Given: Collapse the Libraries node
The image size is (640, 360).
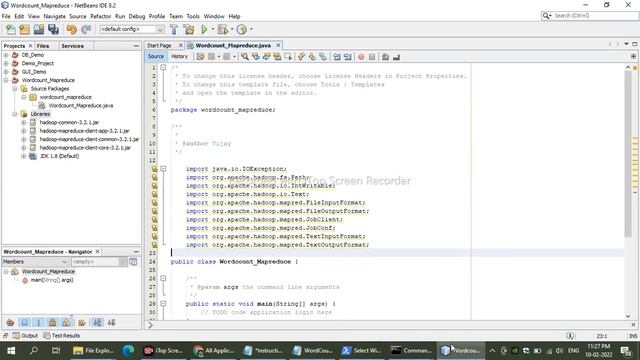Looking at the screenshot, I should [15, 114].
